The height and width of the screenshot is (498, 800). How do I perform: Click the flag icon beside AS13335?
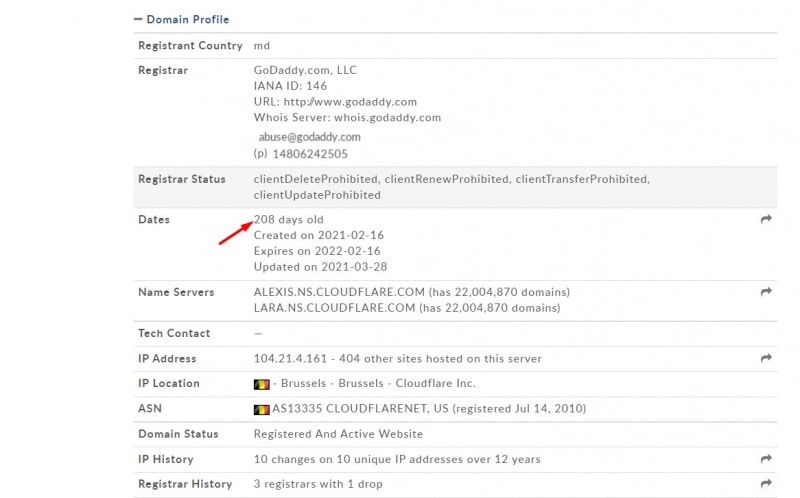262,409
